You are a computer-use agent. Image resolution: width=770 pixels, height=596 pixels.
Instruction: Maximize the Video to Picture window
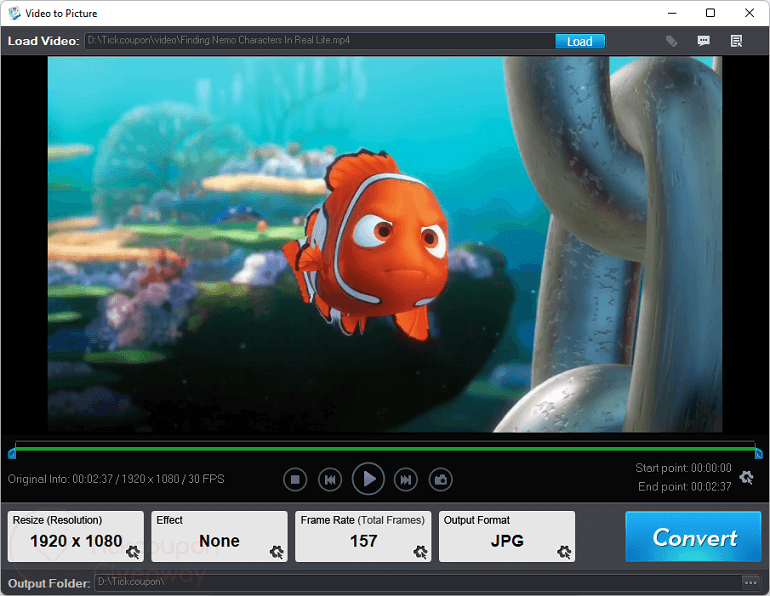tap(710, 13)
